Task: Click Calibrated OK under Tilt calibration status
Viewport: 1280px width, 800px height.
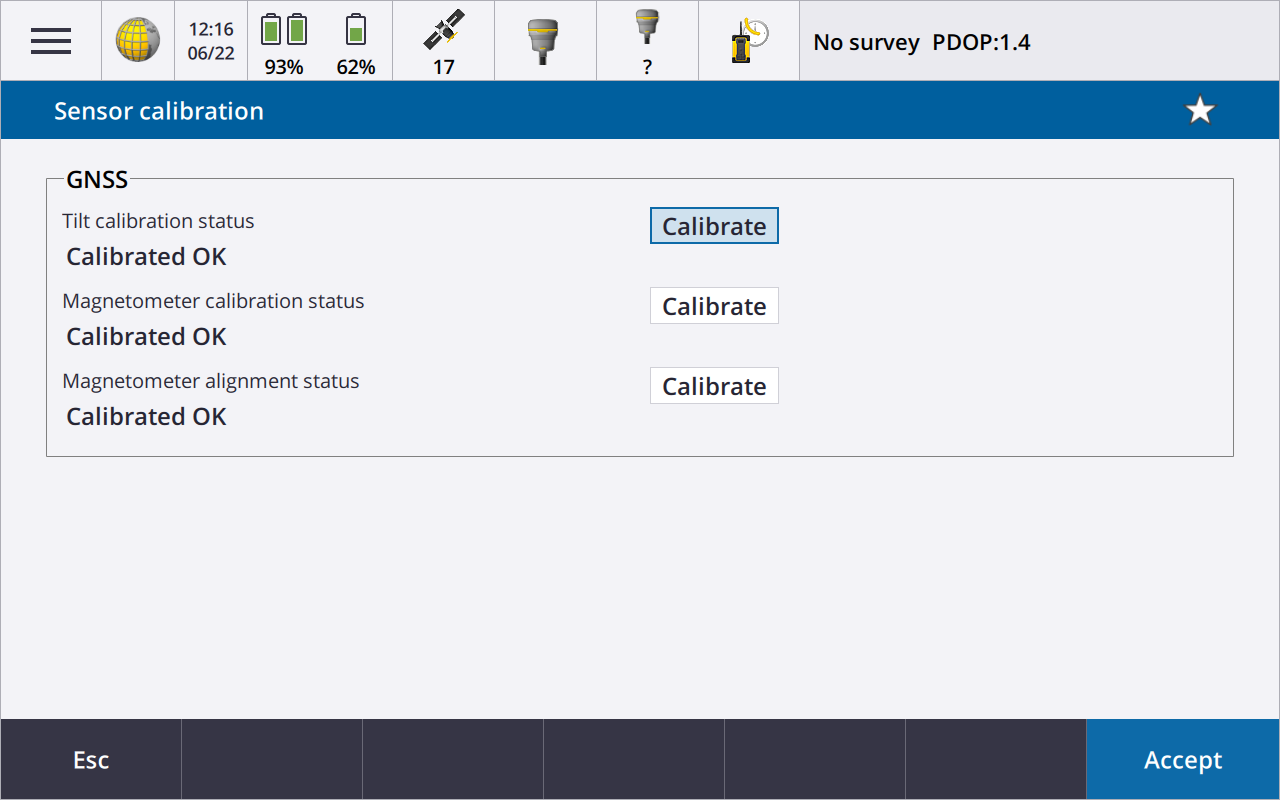Action: [x=147, y=257]
